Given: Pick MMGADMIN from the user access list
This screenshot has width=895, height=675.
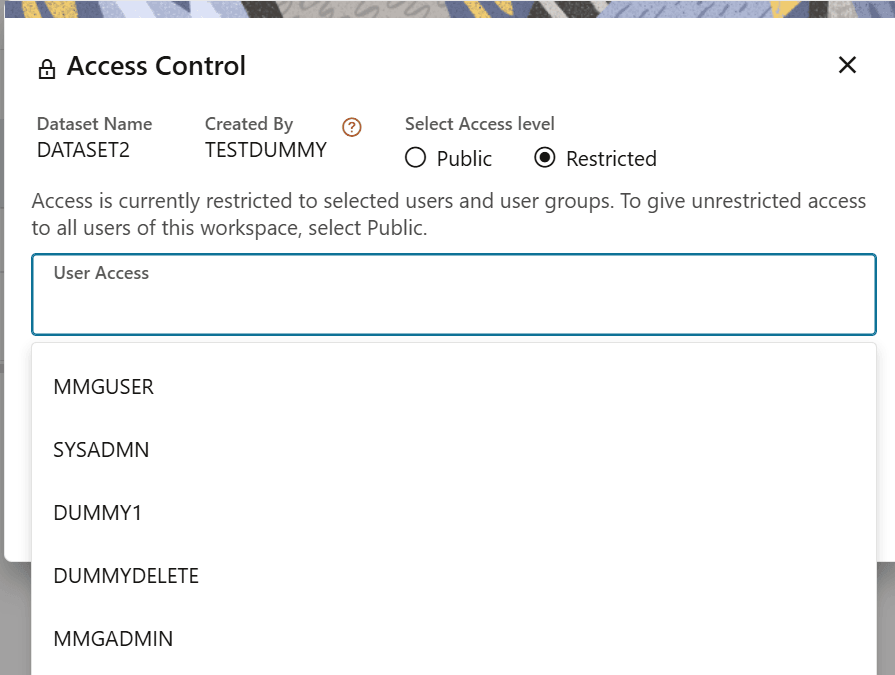Looking at the screenshot, I should [113, 638].
